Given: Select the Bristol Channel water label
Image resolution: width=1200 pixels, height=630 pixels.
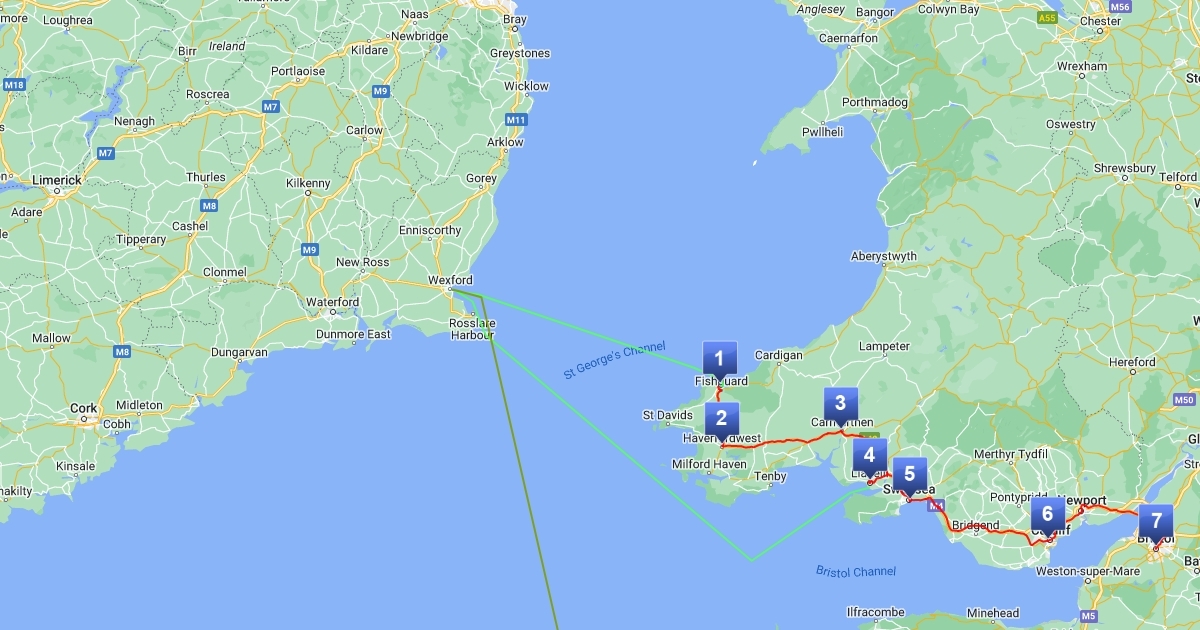Looking at the screenshot, I should pos(856,571).
